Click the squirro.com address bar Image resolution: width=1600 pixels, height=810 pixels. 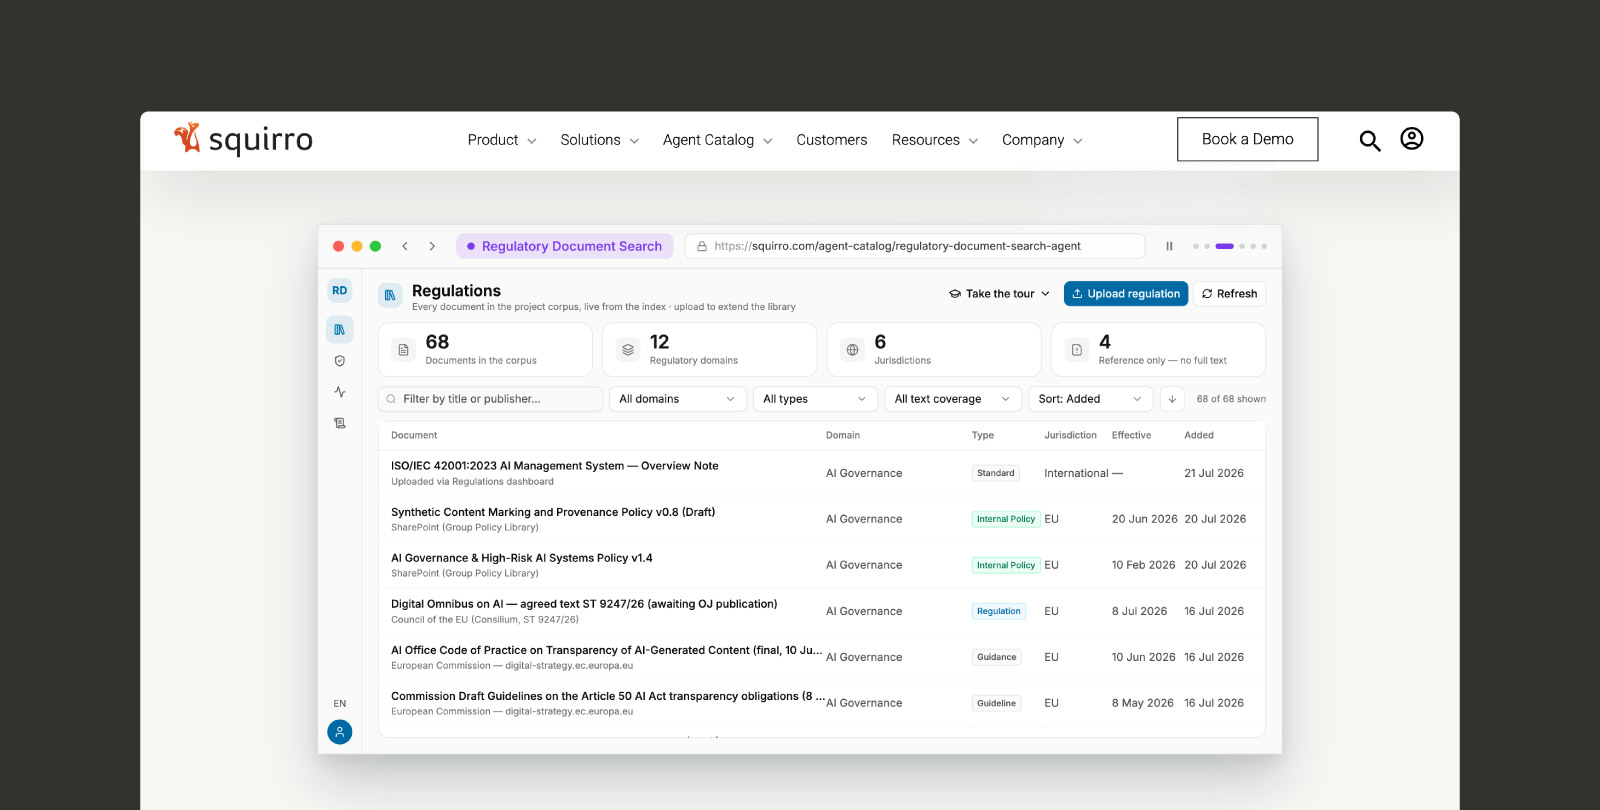[915, 246]
